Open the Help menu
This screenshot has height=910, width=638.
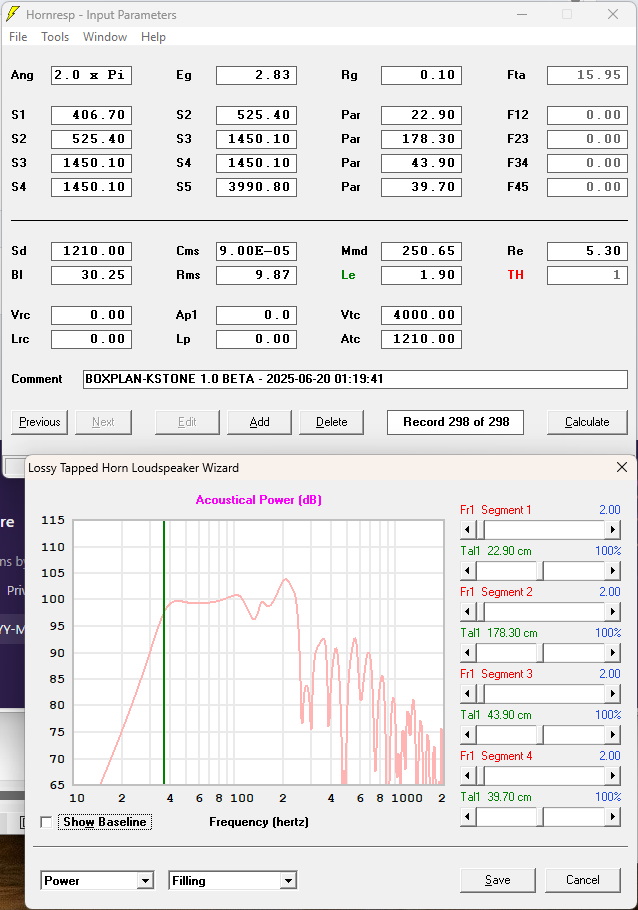153,37
